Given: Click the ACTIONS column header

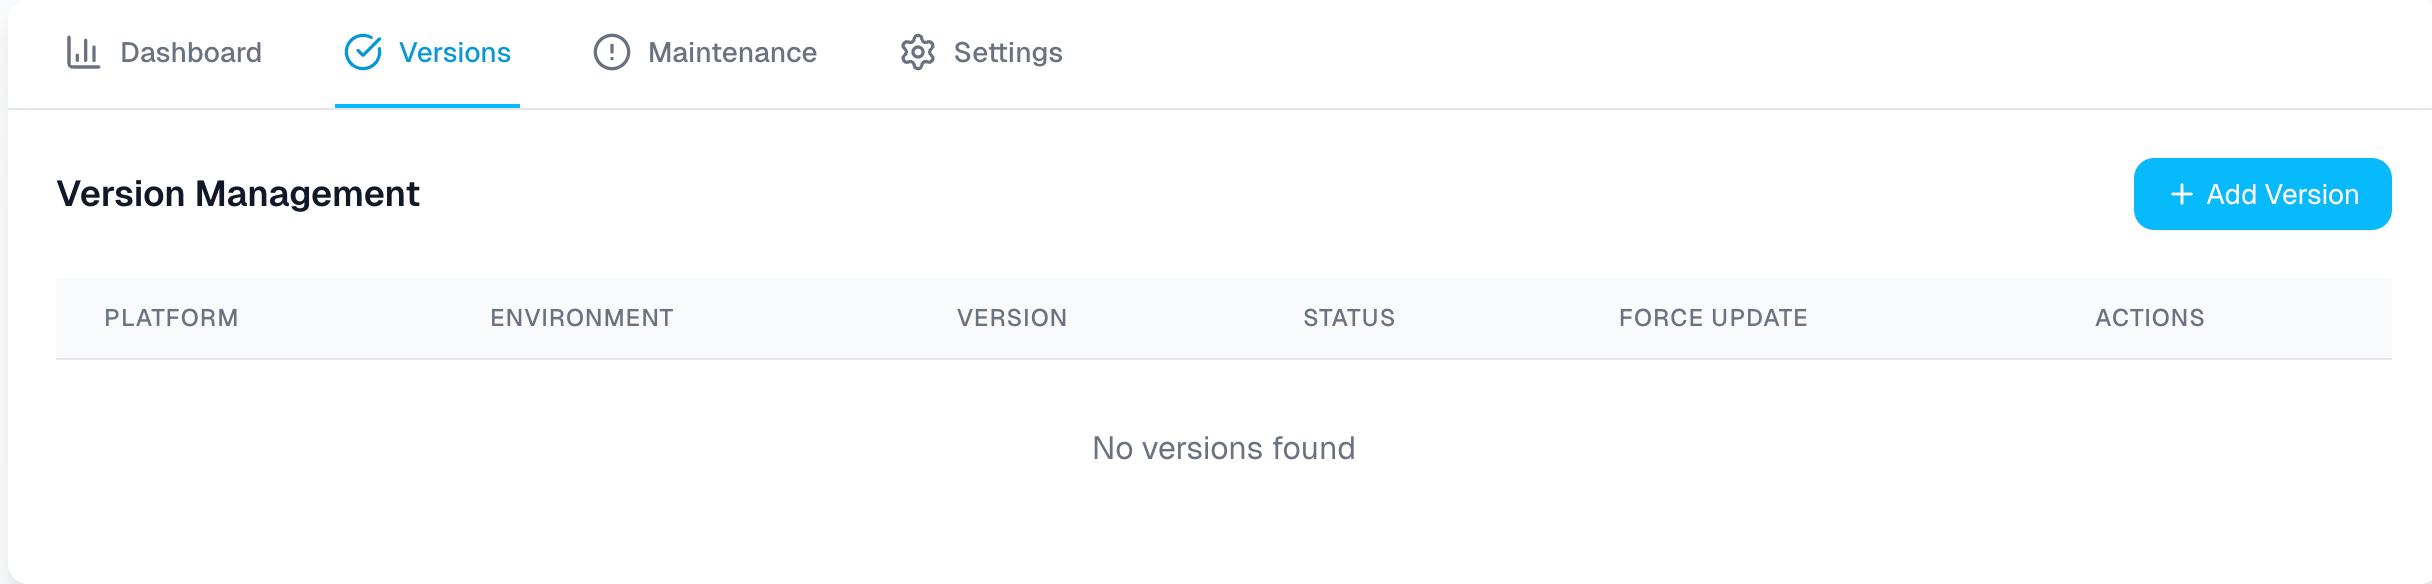Looking at the screenshot, I should tap(2148, 318).
